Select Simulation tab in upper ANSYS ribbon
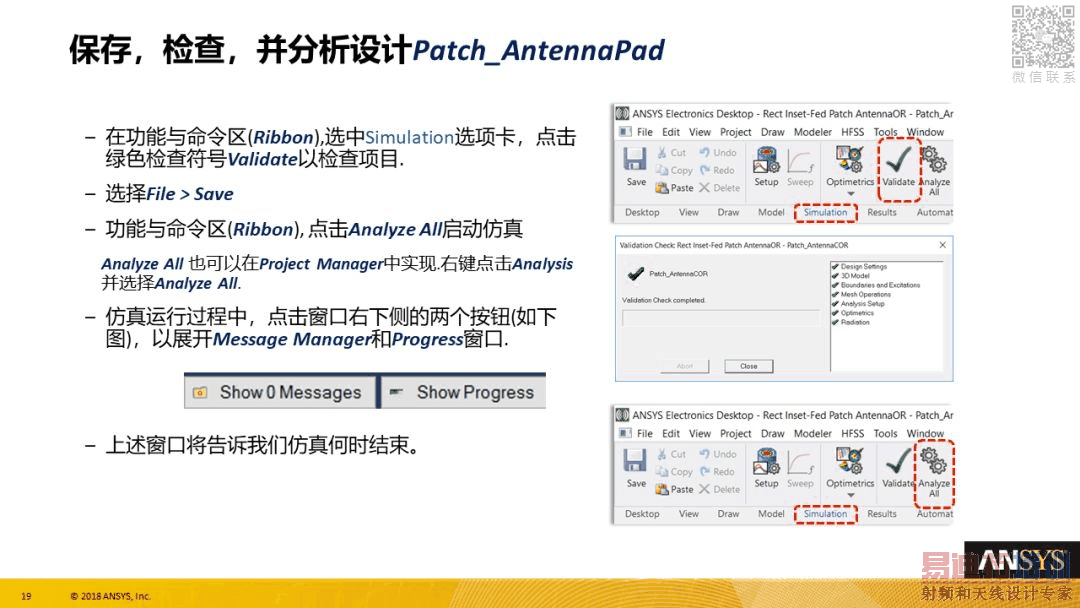The height and width of the screenshot is (608, 1080). (x=825, y=212)
